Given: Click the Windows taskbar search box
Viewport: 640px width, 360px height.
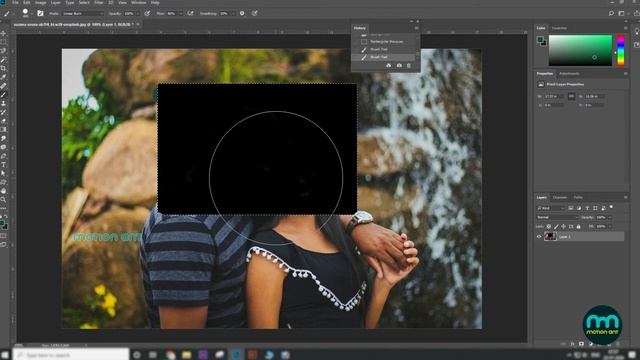Looking at the screenshot, I should tap(71, 355).
